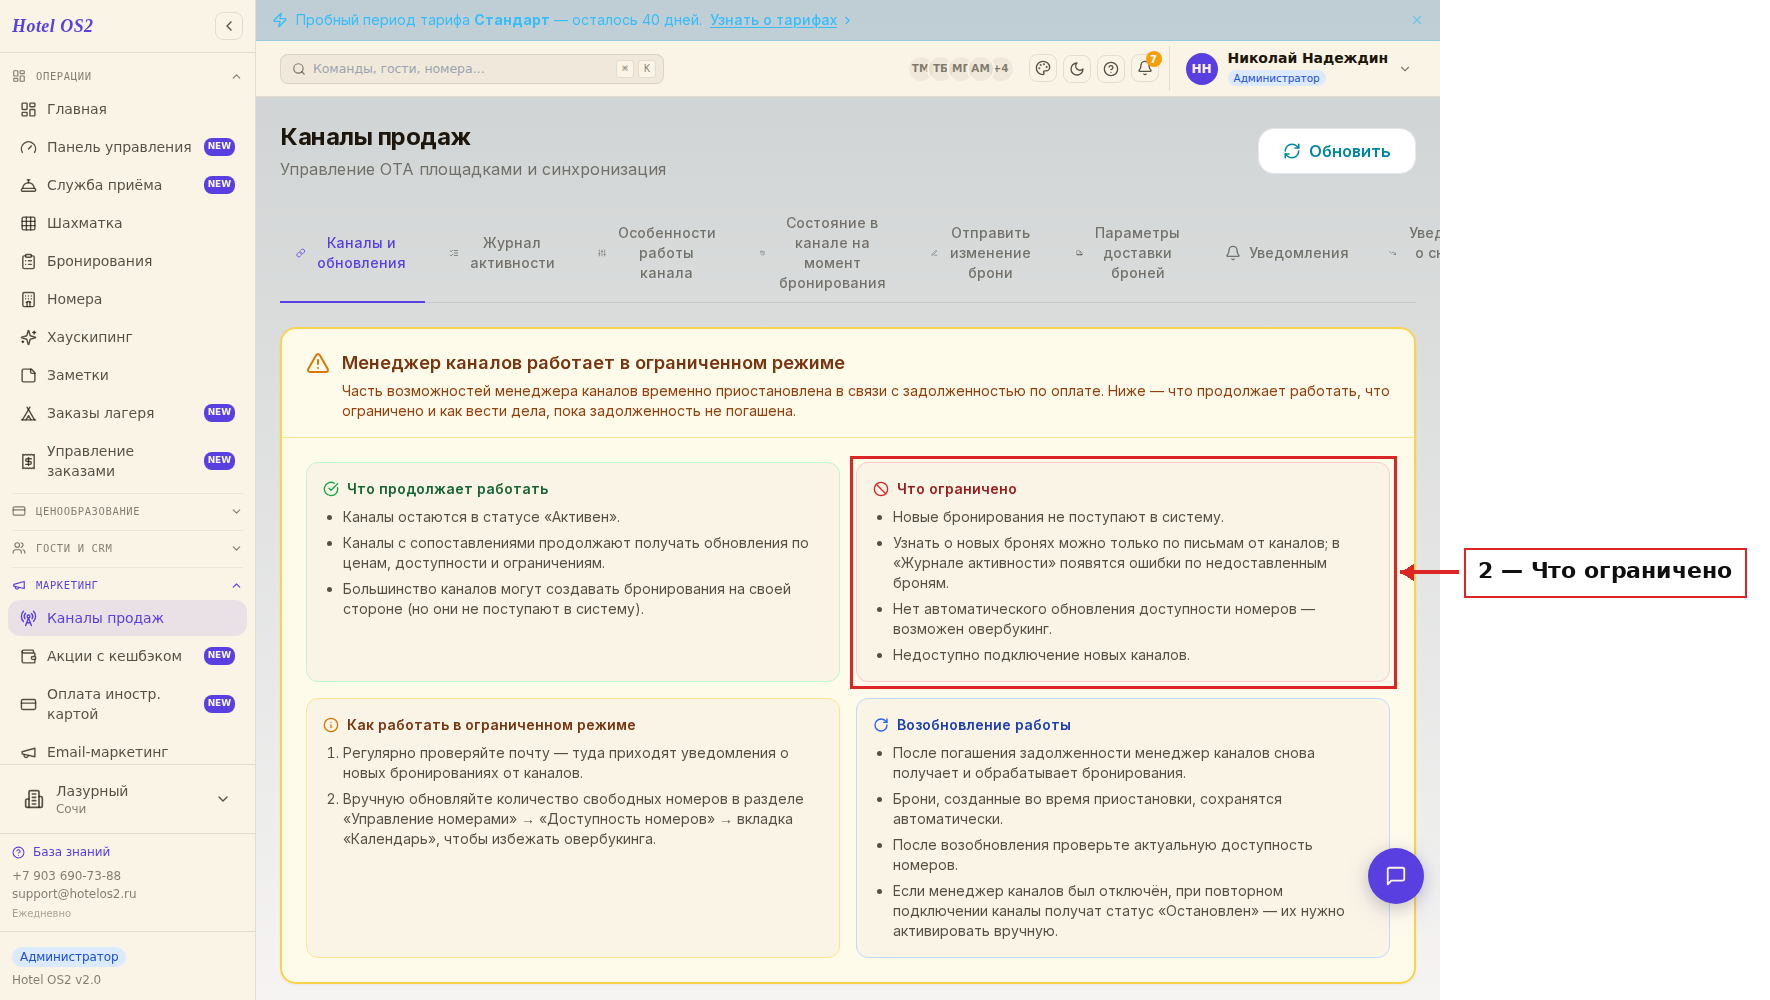Click the Каналы продаж antenna icon
1770x1000 pixels.
click(x=29, y=618)
